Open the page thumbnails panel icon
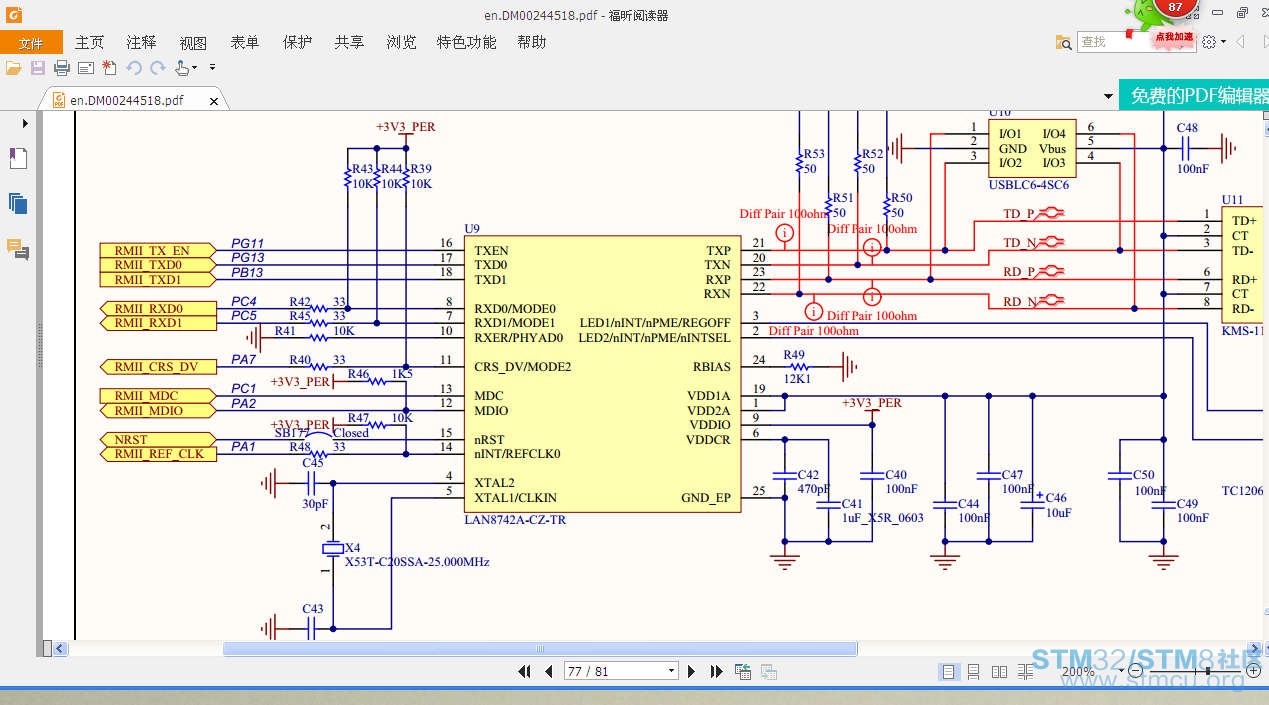The height and width of the screenshot is (705, 1269). 18,158
